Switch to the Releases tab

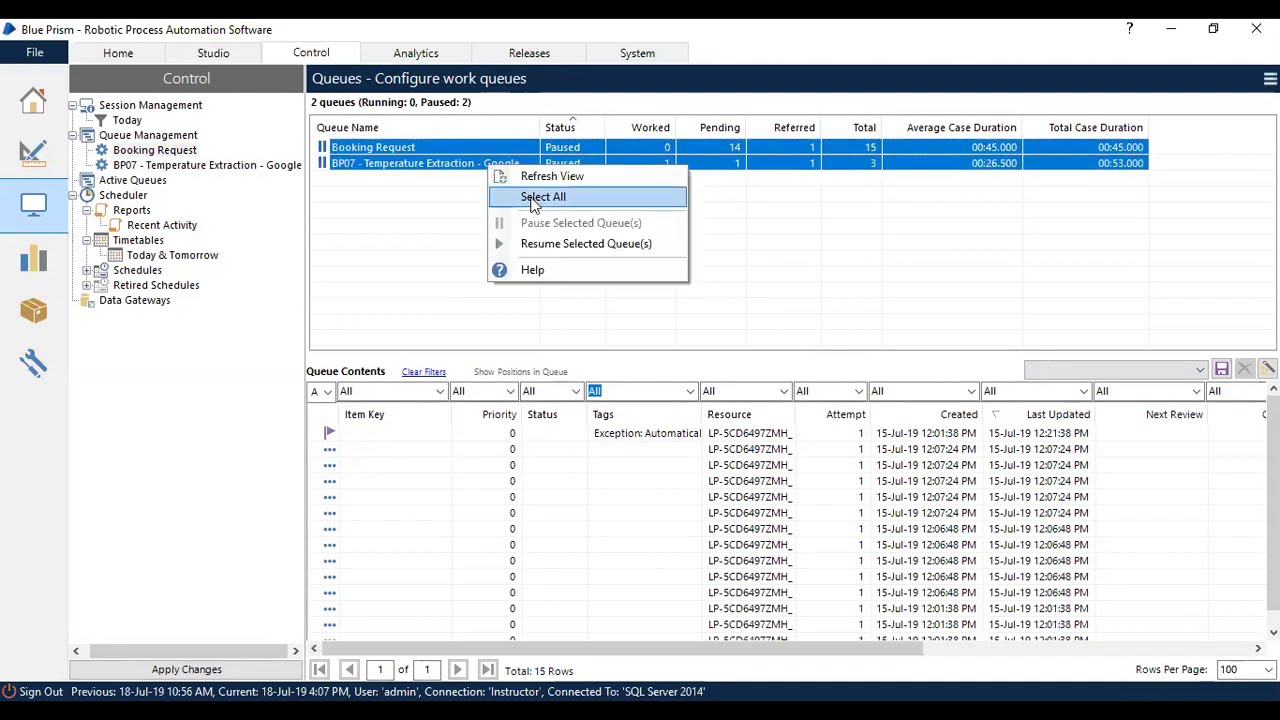pos(529,53)
